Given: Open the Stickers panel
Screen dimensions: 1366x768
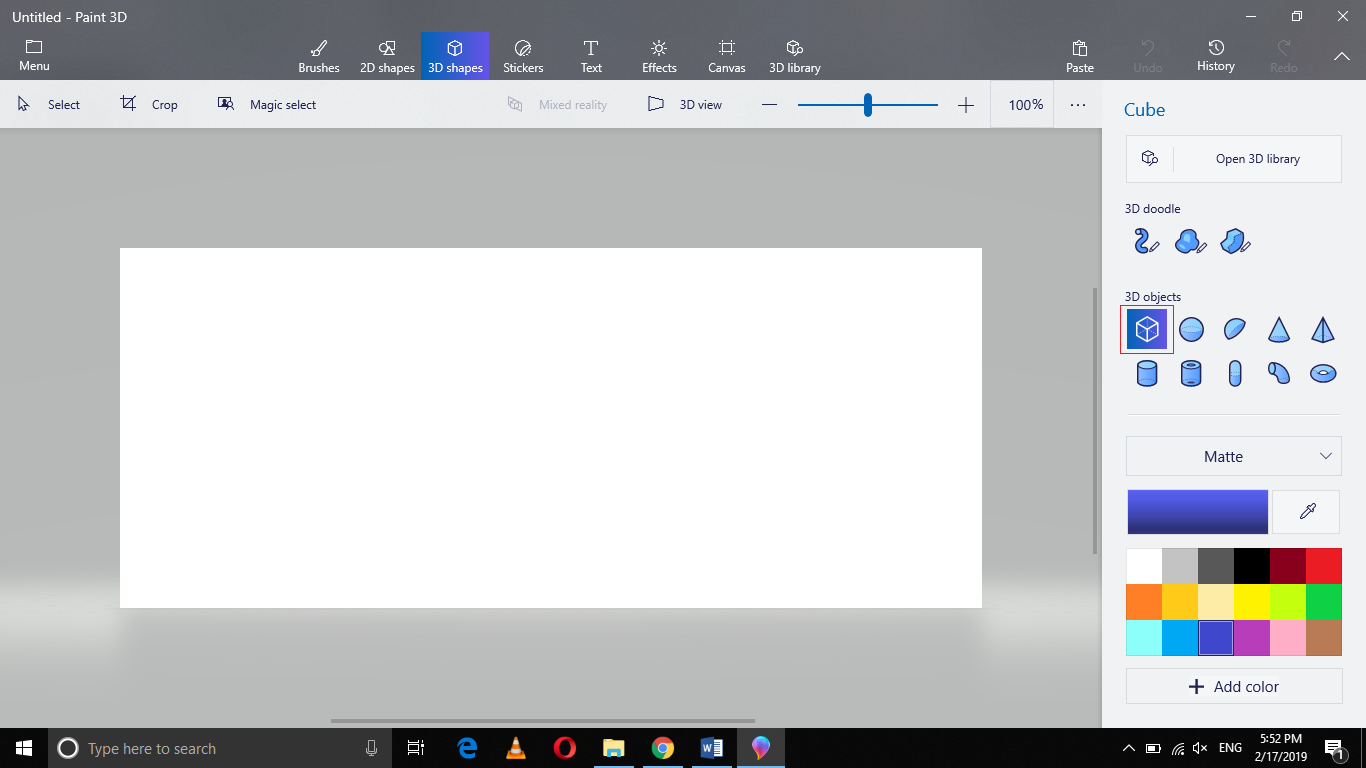Looking at the screenshot, I should [x=522, y=55].
